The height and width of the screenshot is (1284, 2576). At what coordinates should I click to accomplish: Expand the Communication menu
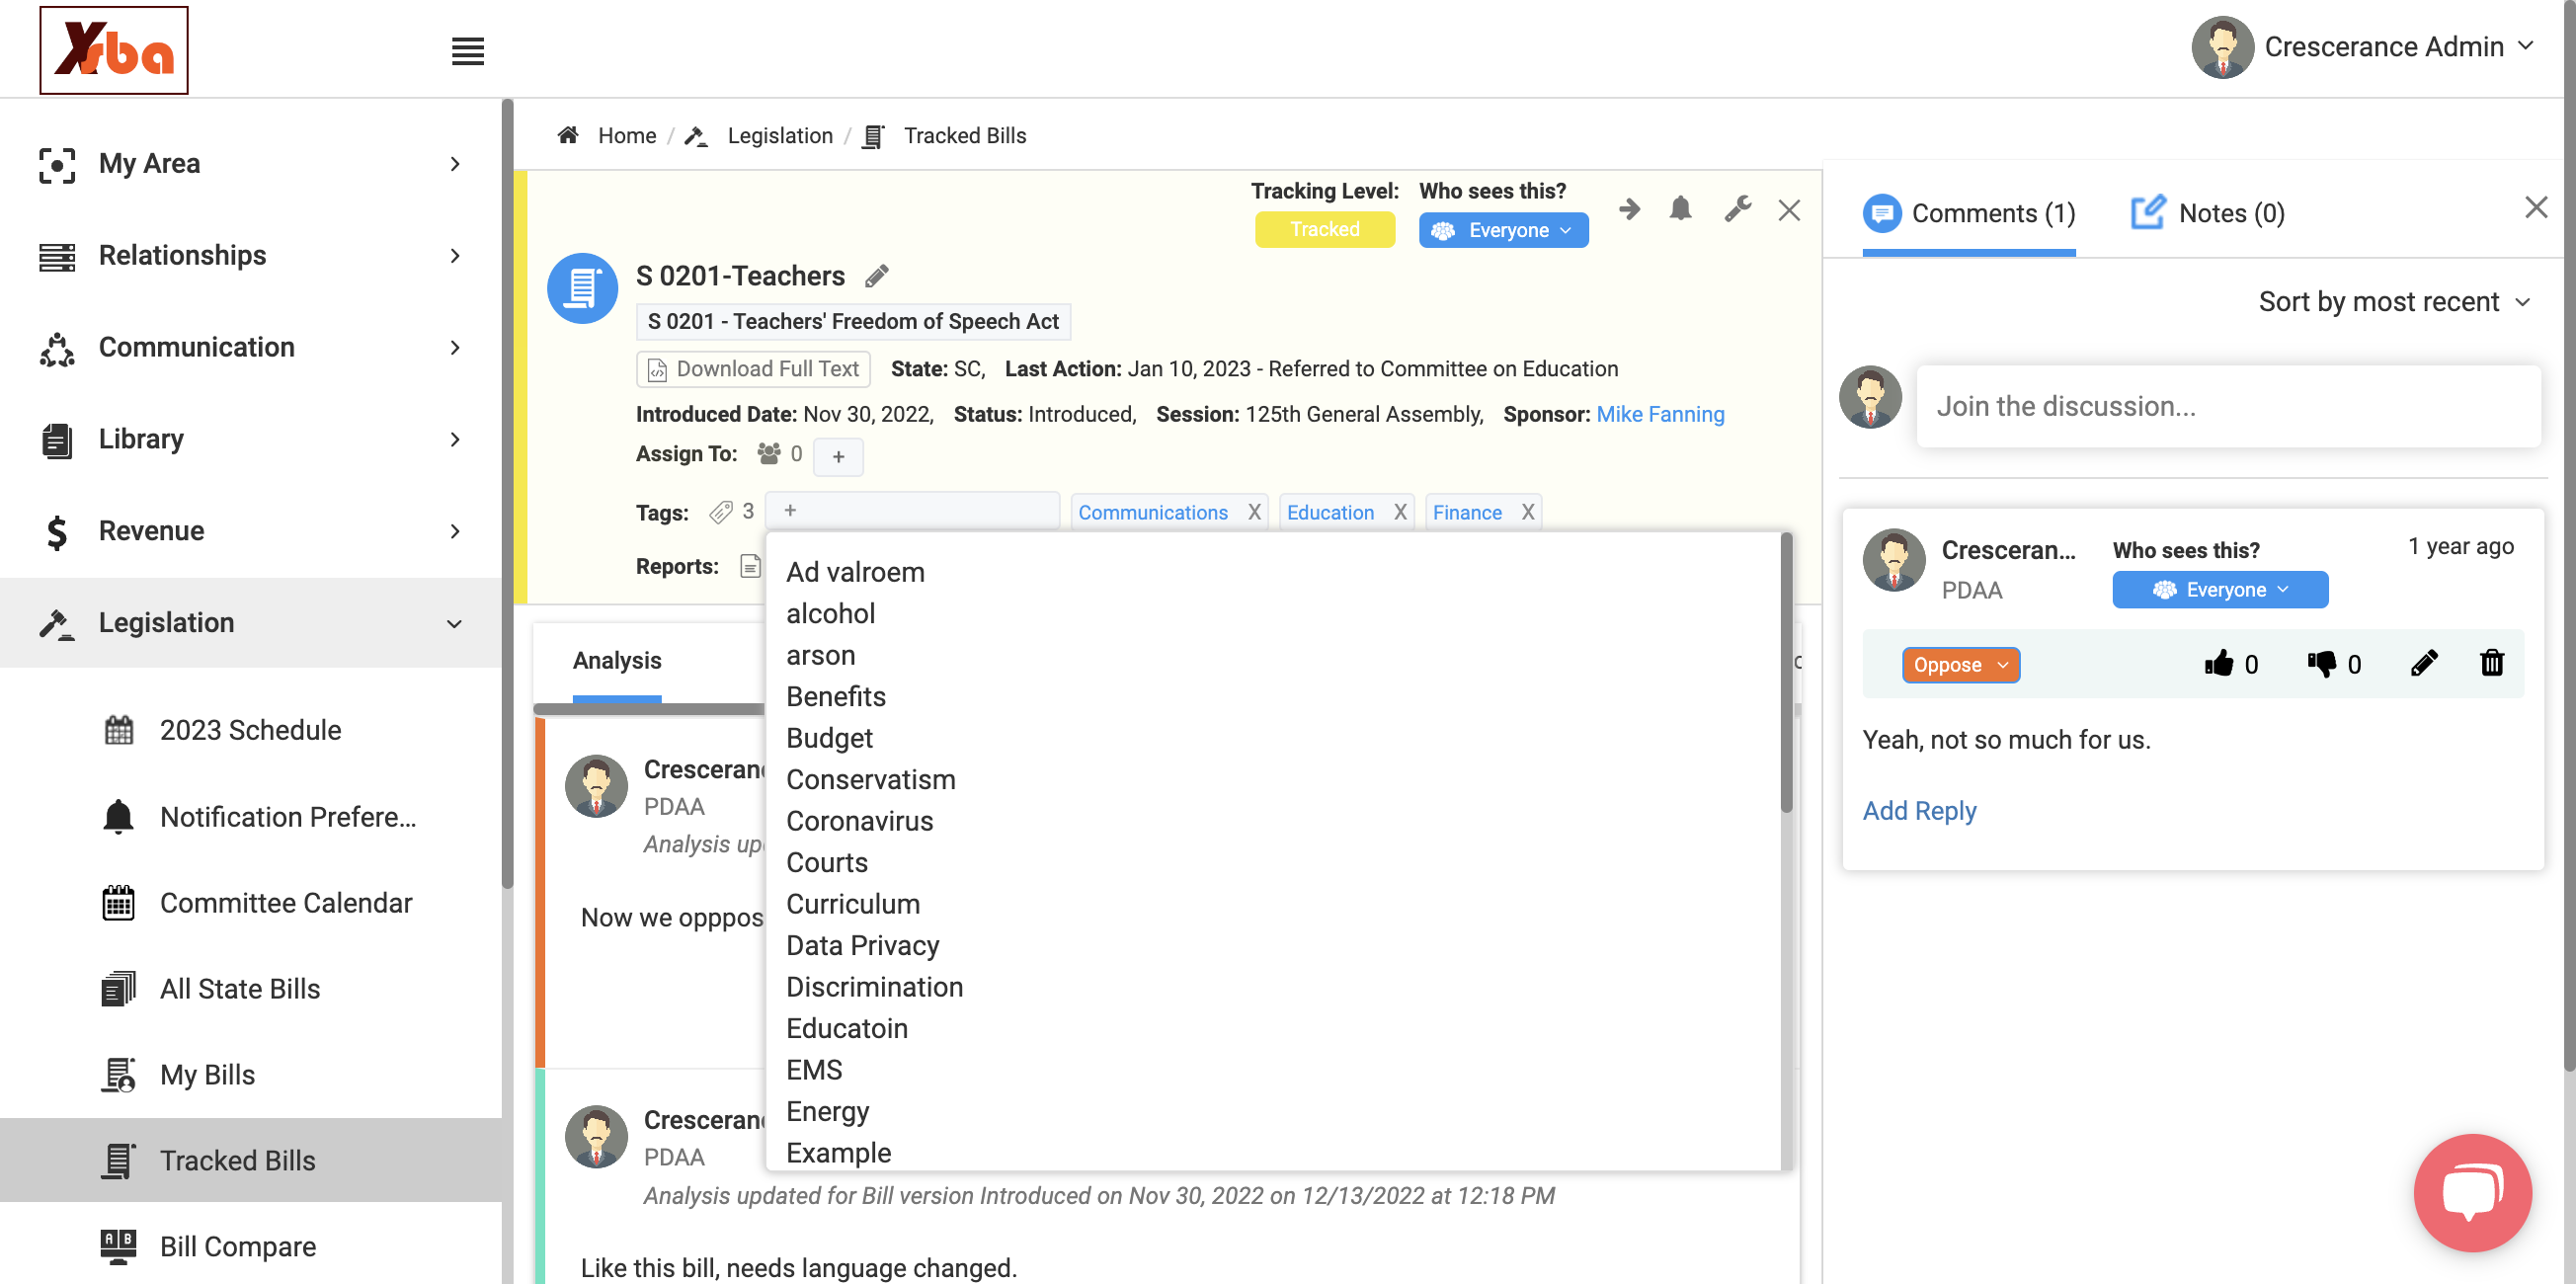click(250, 347)
